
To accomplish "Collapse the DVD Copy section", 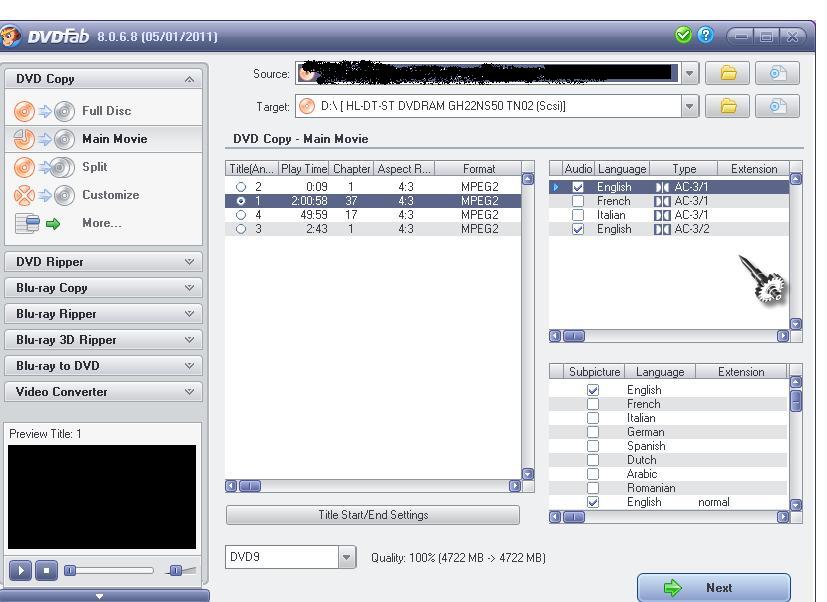I will [189, 79].
